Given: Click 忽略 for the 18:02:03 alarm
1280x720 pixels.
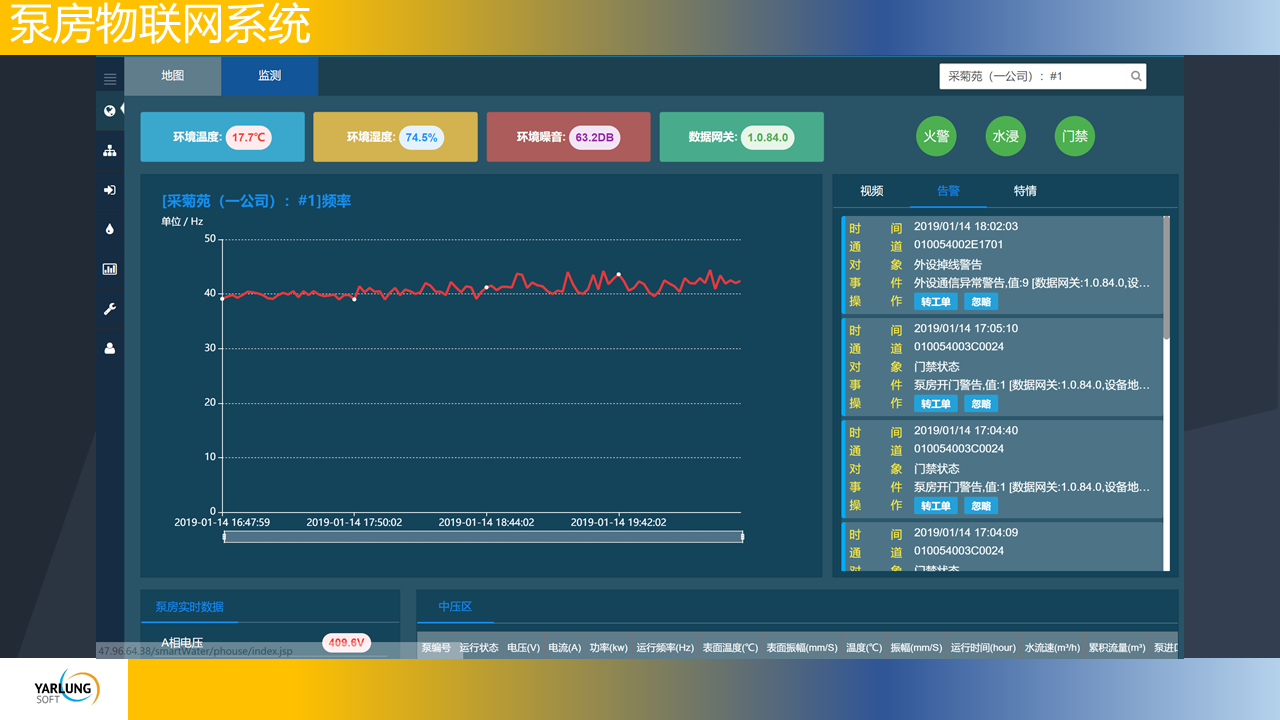Looking at the screenshot, I should (981, 302).
